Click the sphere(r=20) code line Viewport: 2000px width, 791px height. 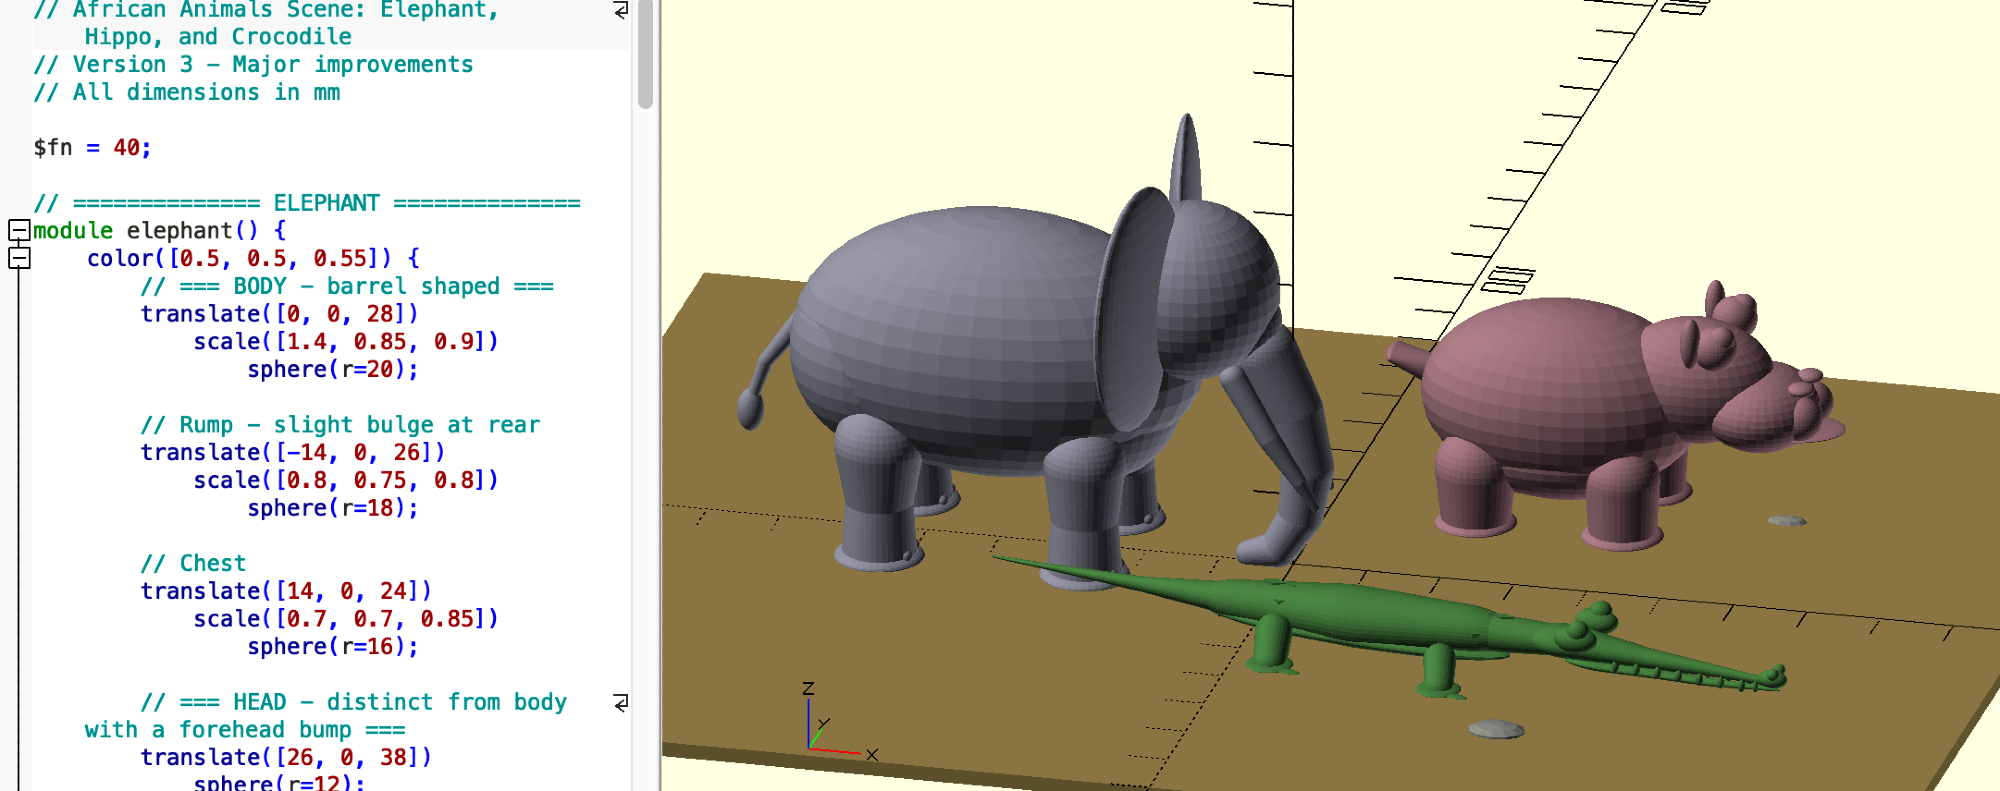[x=332, y=370]
